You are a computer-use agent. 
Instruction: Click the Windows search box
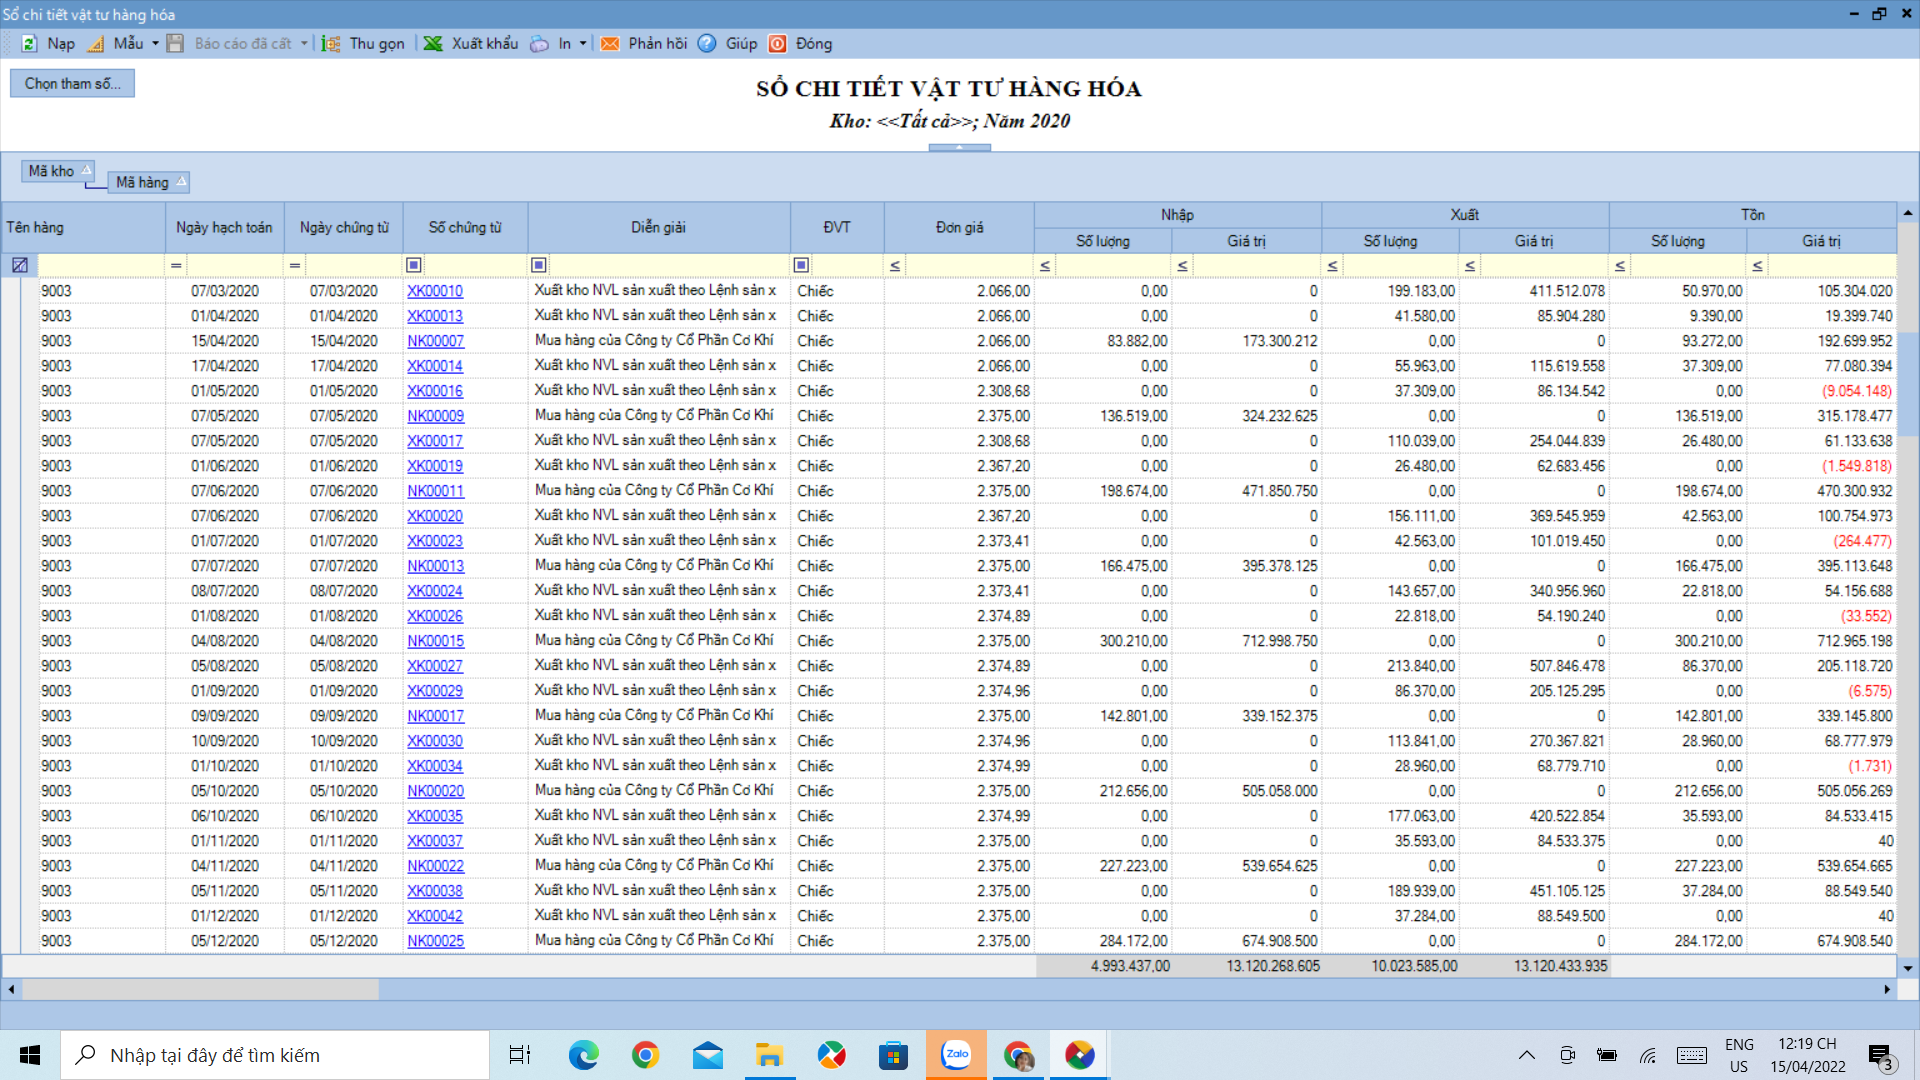275,1055
